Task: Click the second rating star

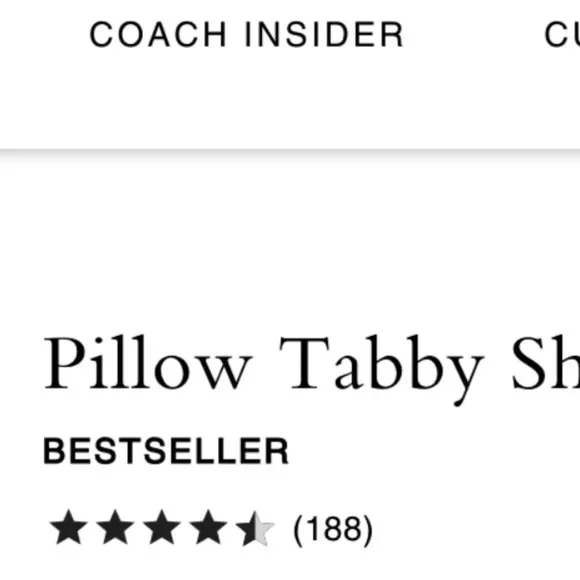Action: point(115,527)
